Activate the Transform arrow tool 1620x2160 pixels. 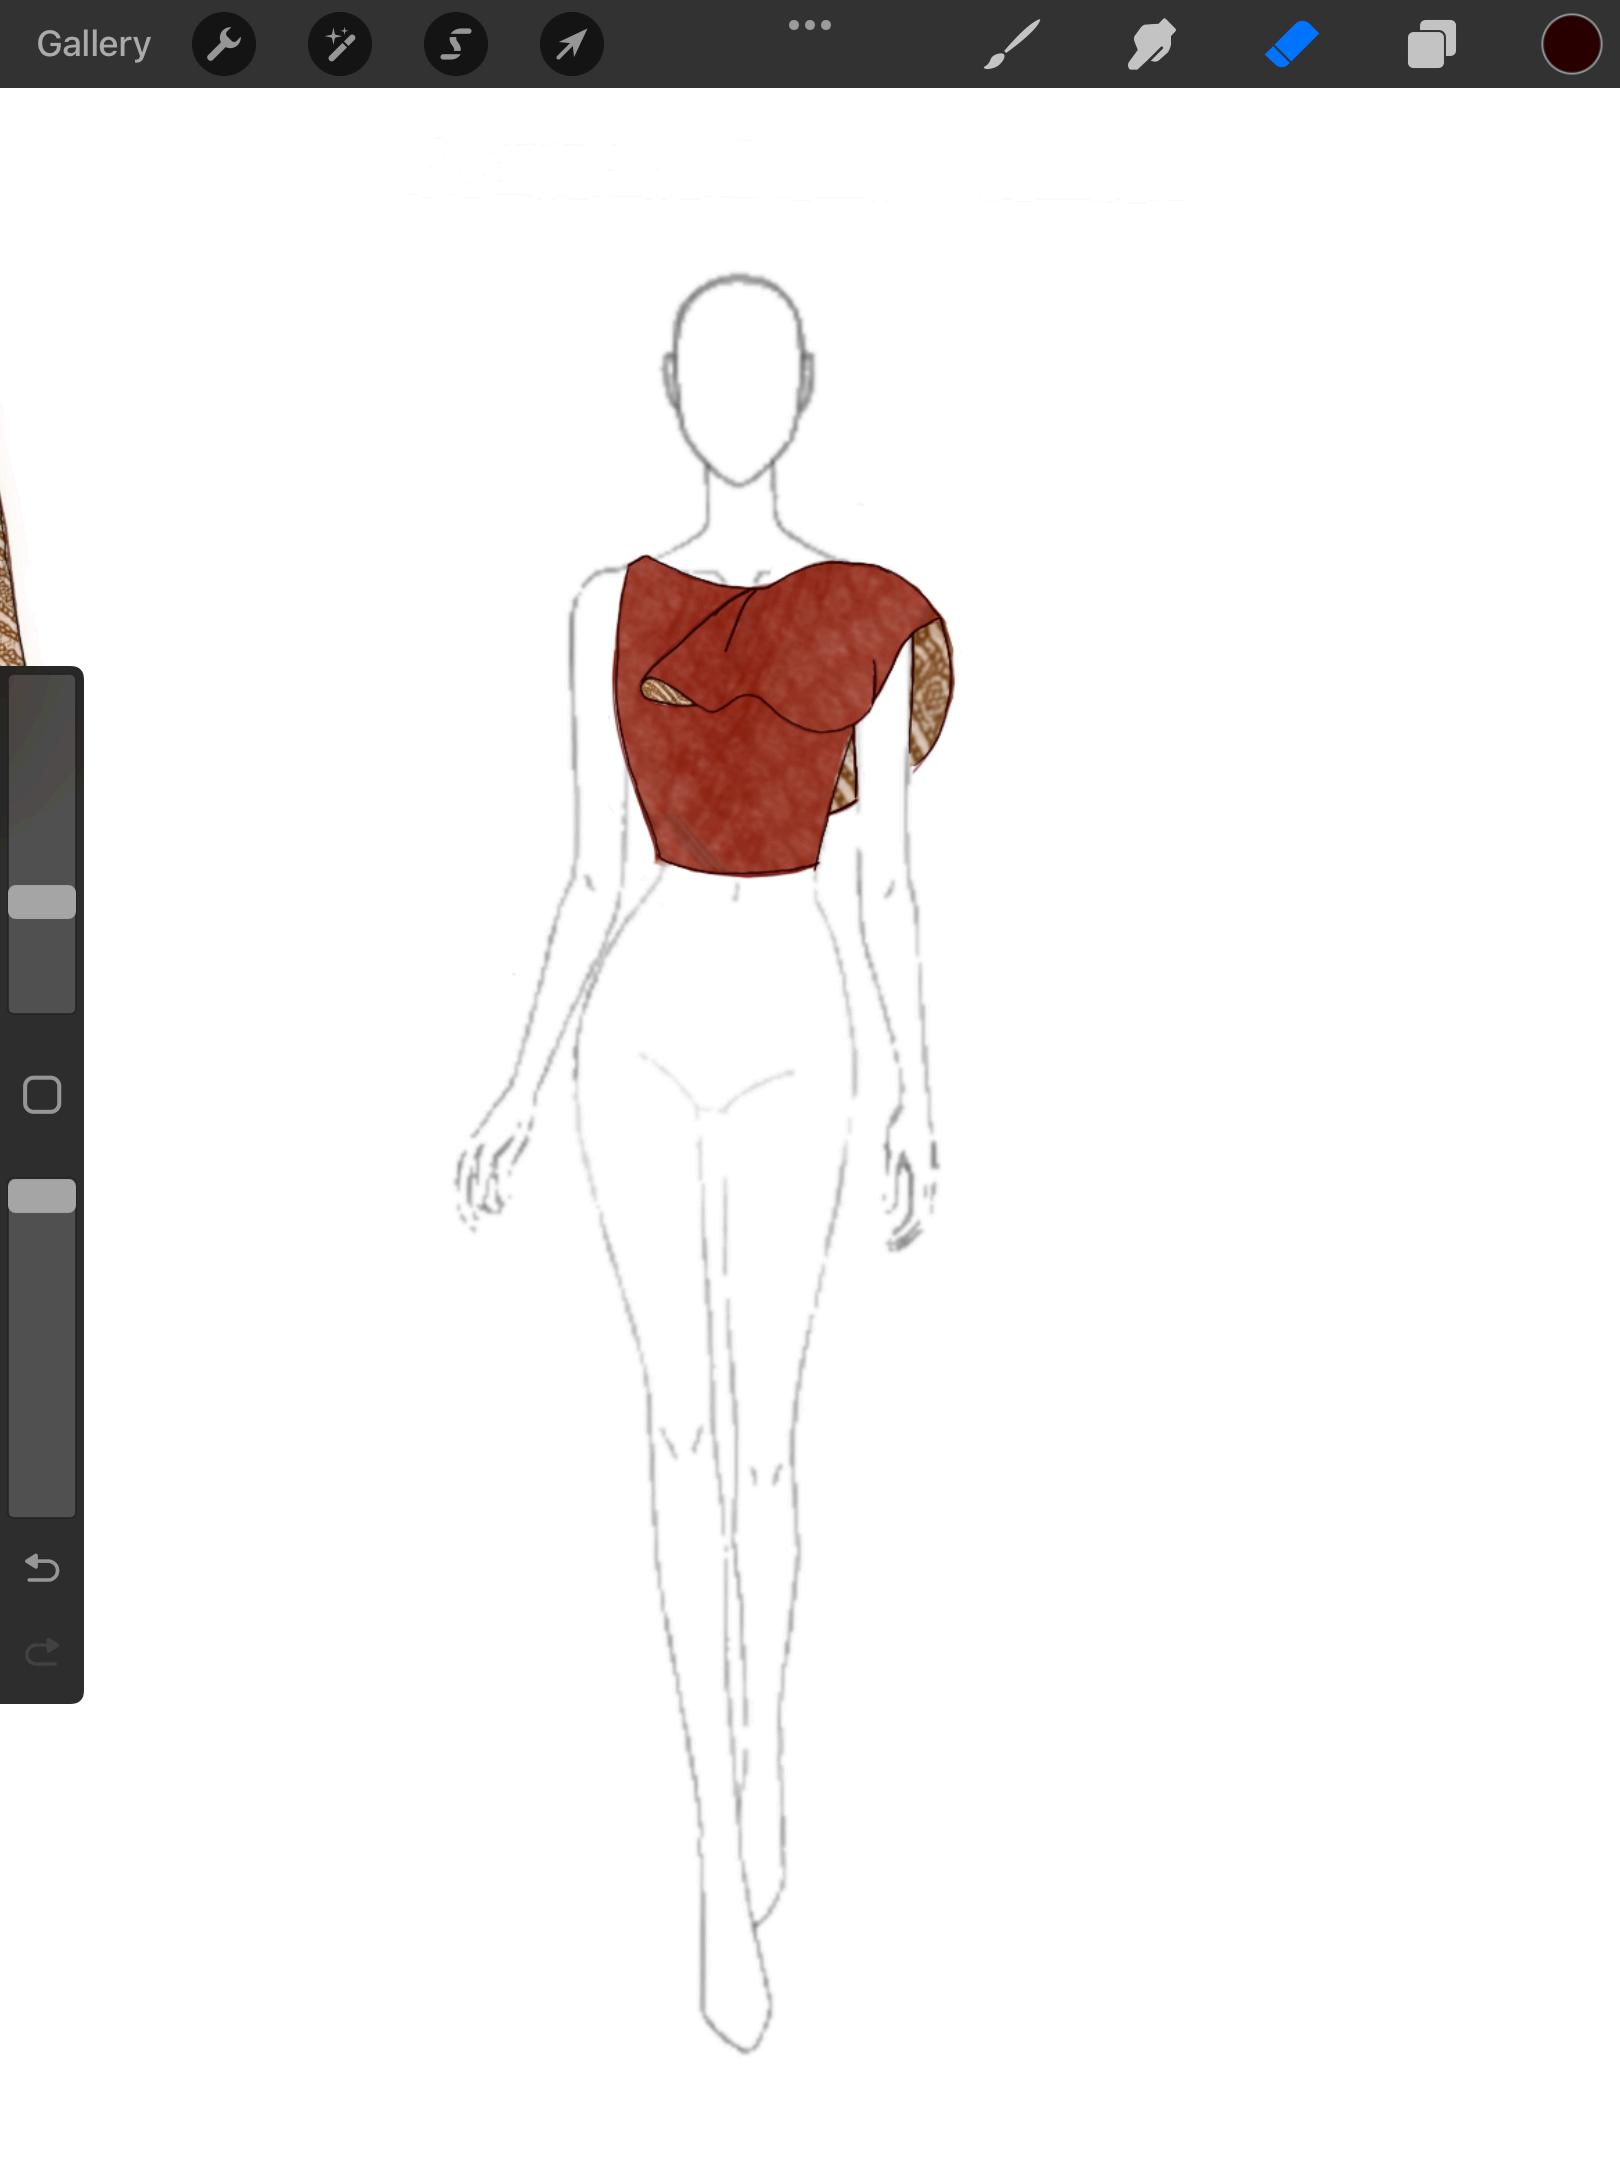pyautogui.click(x=572, y=44)
